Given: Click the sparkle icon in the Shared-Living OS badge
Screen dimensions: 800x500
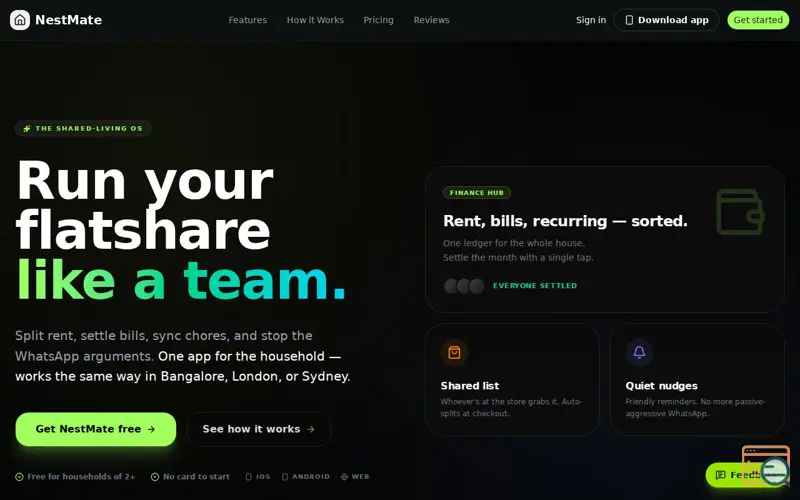Looking at the screenshot, I should 27,129.
